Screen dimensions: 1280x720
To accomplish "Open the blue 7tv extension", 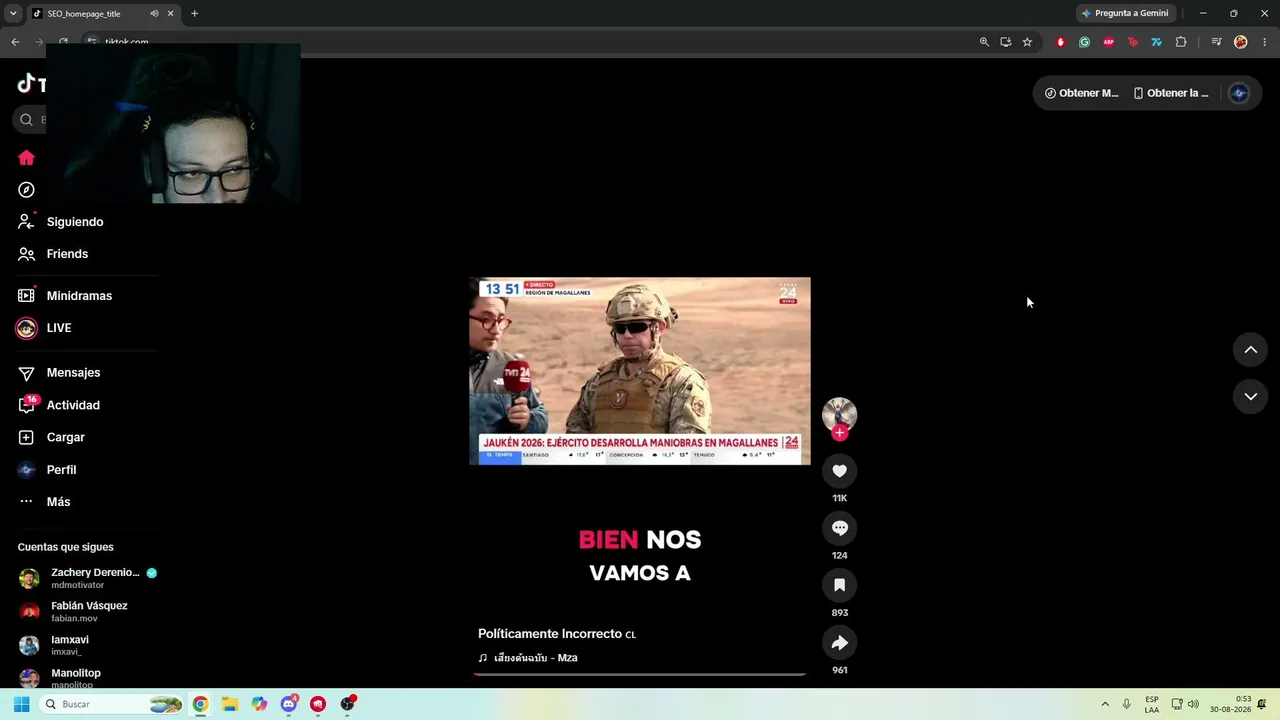I will (x=1157, y=42).
